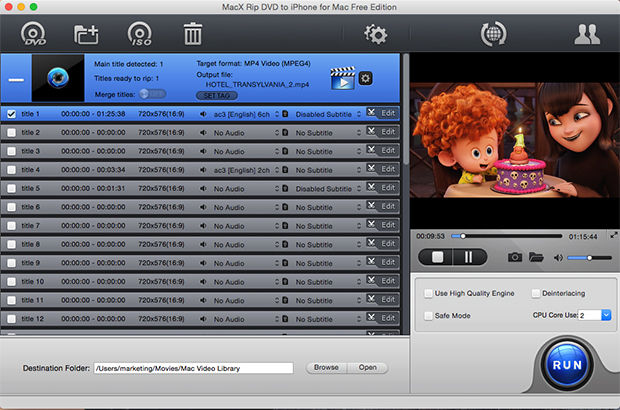Click the preview playback progress slider
Screen dimensions: 620x410
pos(507,236)
